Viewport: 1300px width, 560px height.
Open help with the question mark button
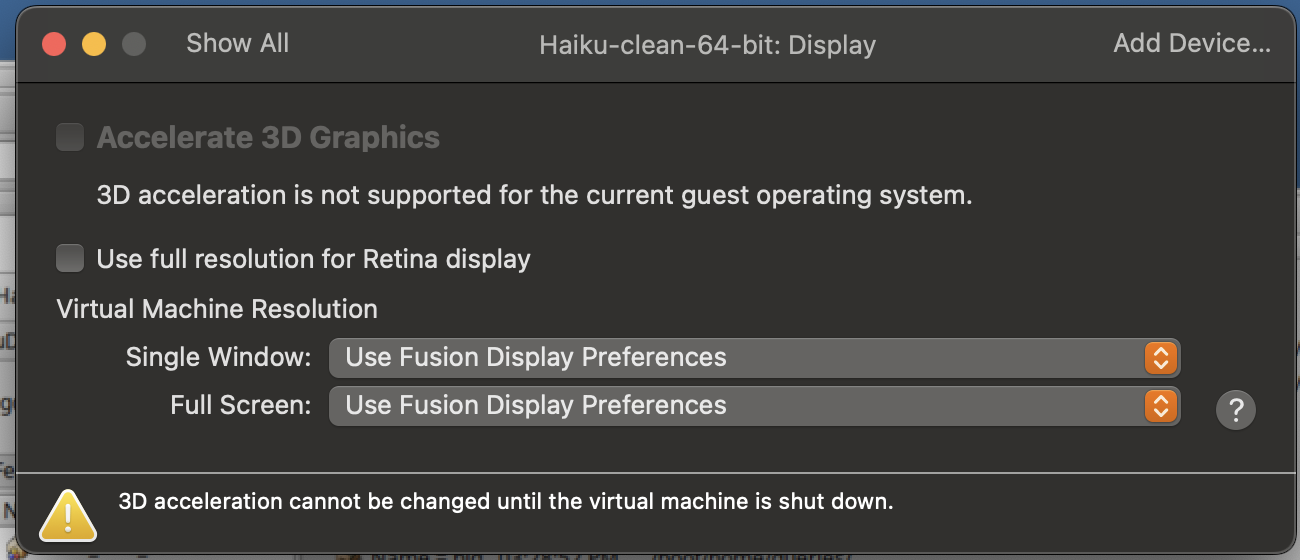pos(1236,410)
